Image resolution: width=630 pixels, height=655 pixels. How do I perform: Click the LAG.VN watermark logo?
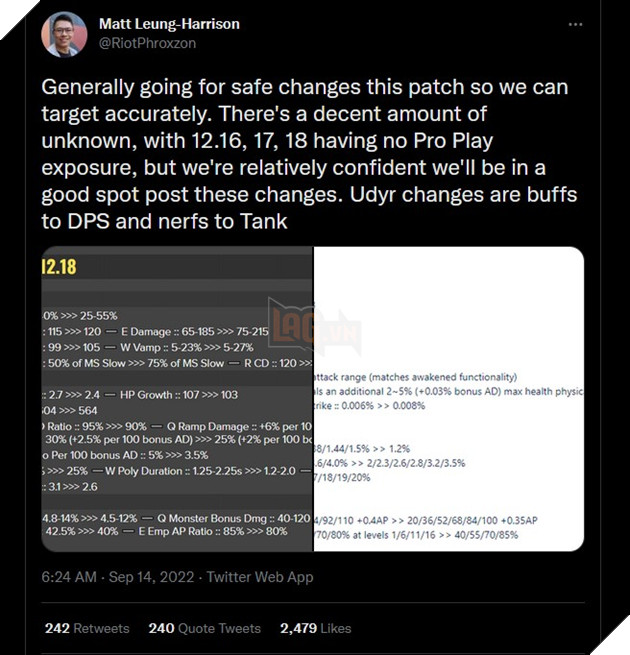(314, 327)
